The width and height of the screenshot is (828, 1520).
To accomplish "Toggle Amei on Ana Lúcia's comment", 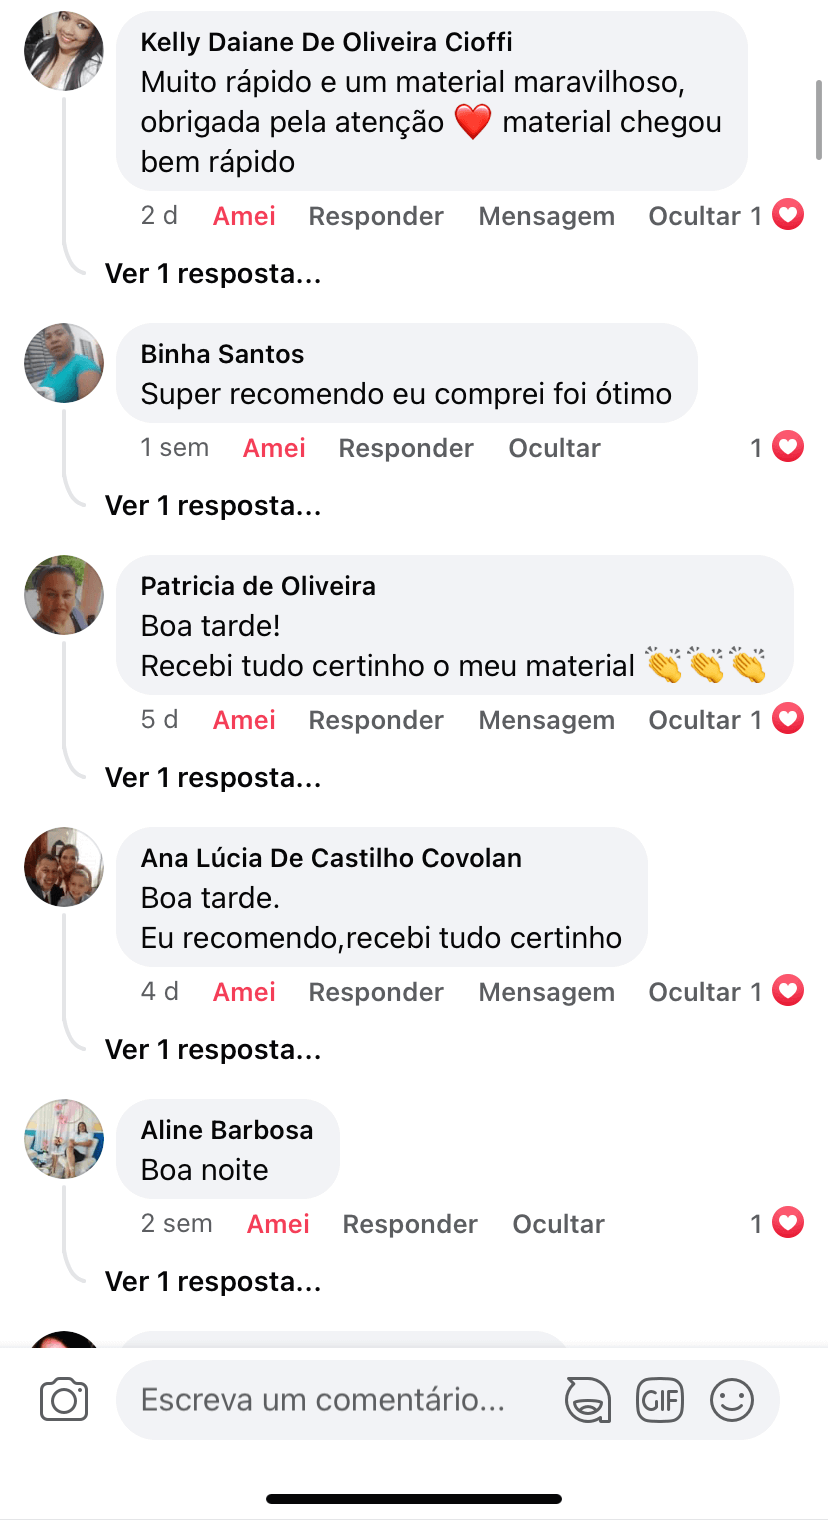I will 244,992.
